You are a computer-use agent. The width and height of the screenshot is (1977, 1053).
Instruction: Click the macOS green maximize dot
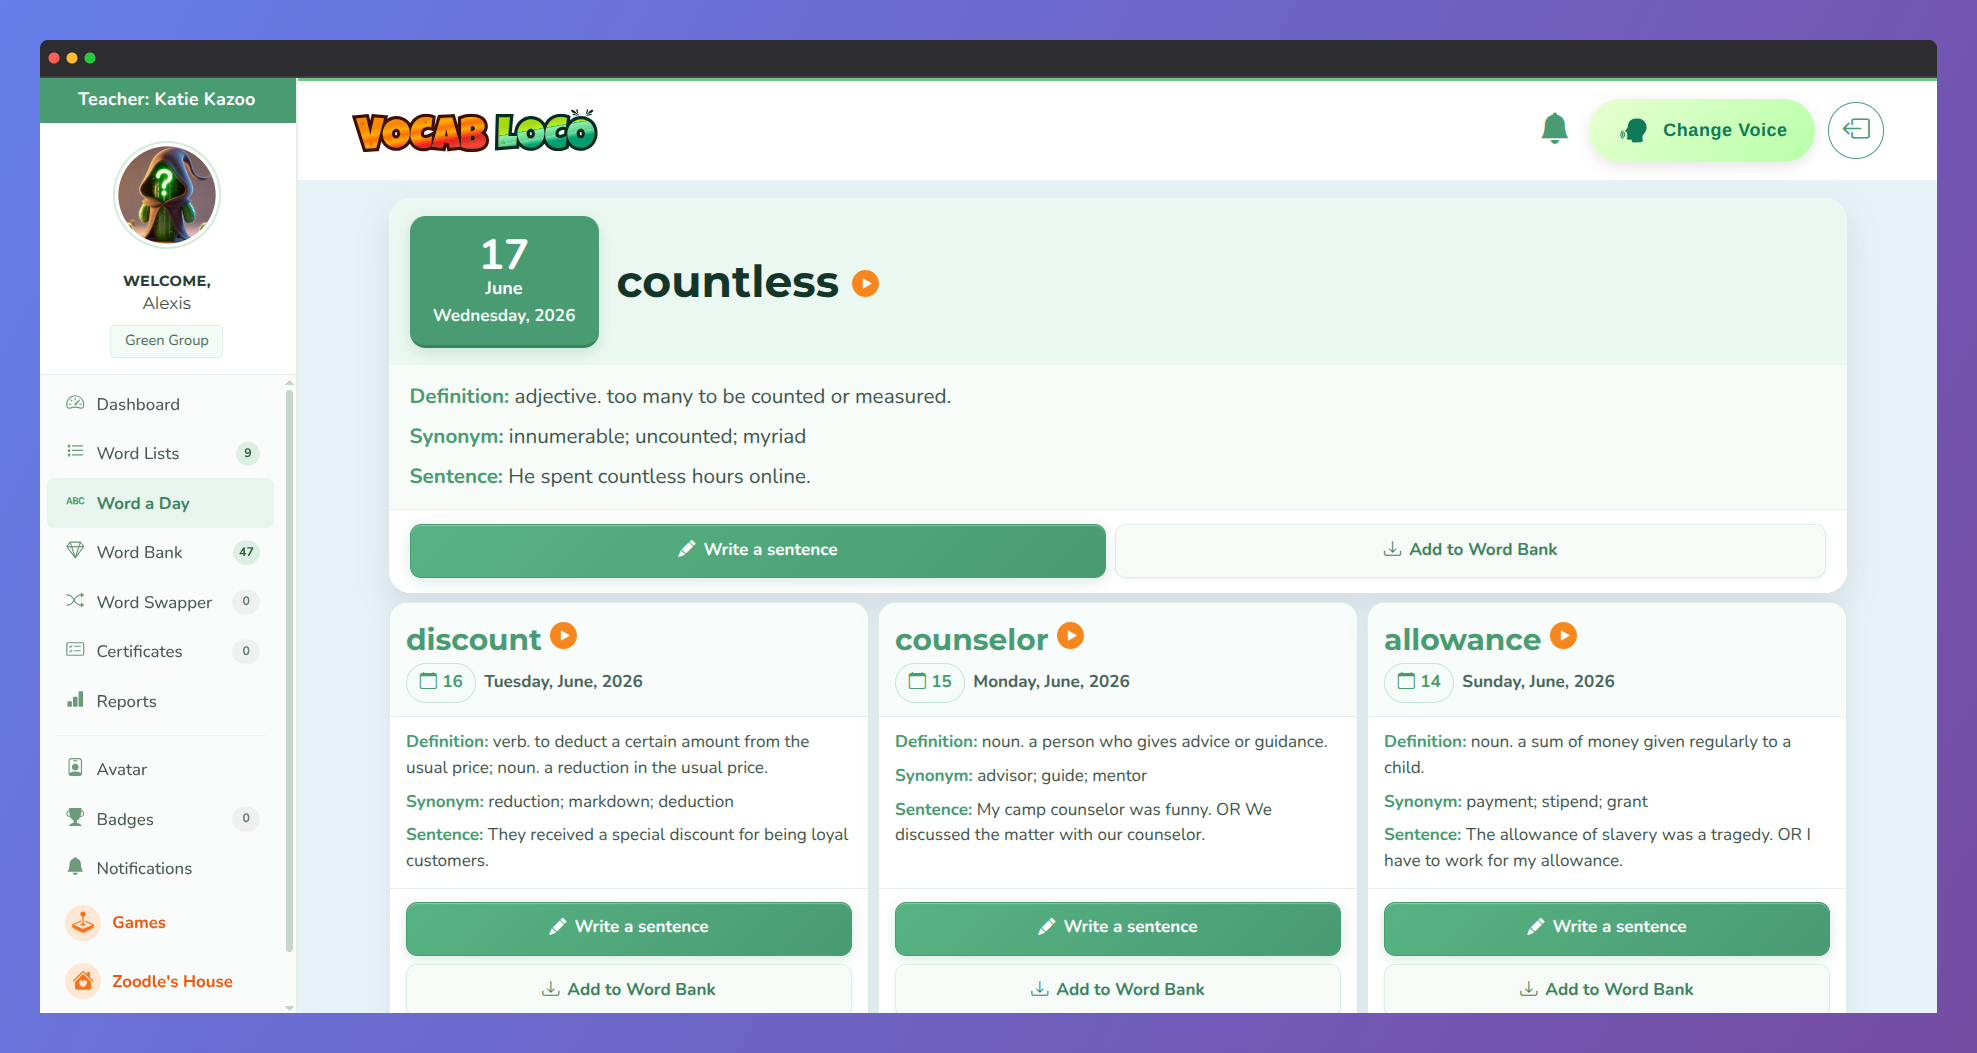(x=90, y=58)
